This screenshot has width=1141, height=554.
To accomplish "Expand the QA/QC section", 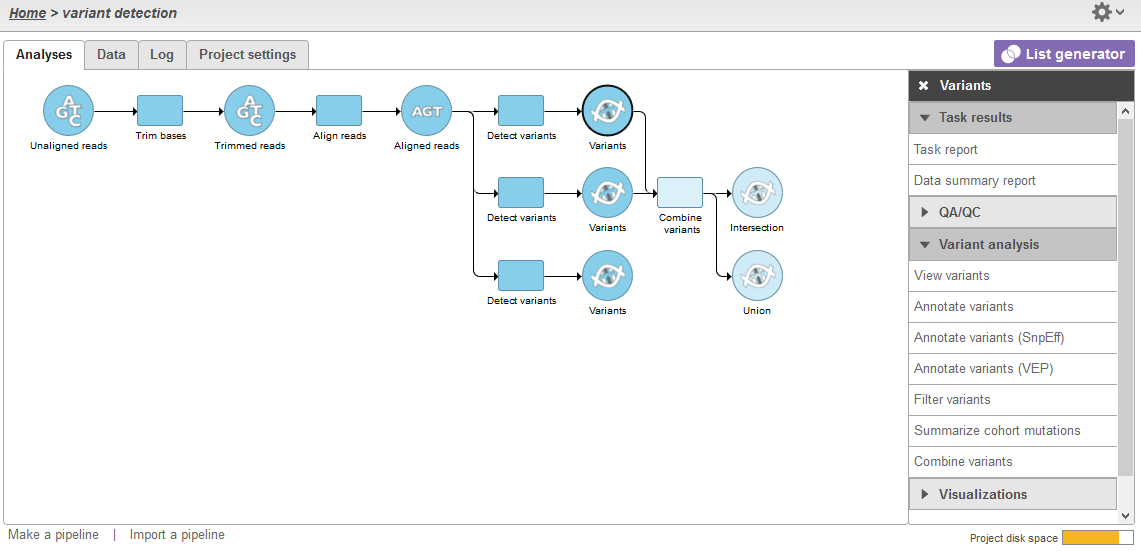I will coord(1012,212).
